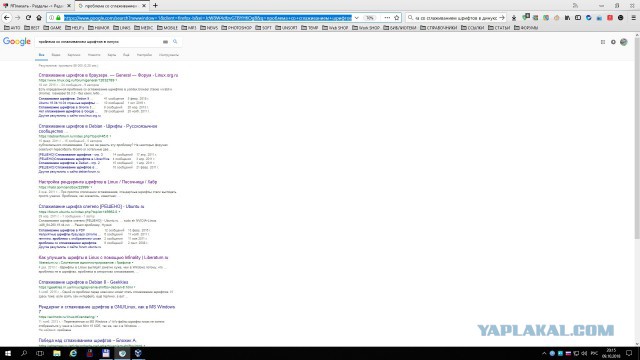Open the LINKS bookmarks folder
The width and height of the screenshot is (640, 360).
pyautogui.click(x=122, y=28)
